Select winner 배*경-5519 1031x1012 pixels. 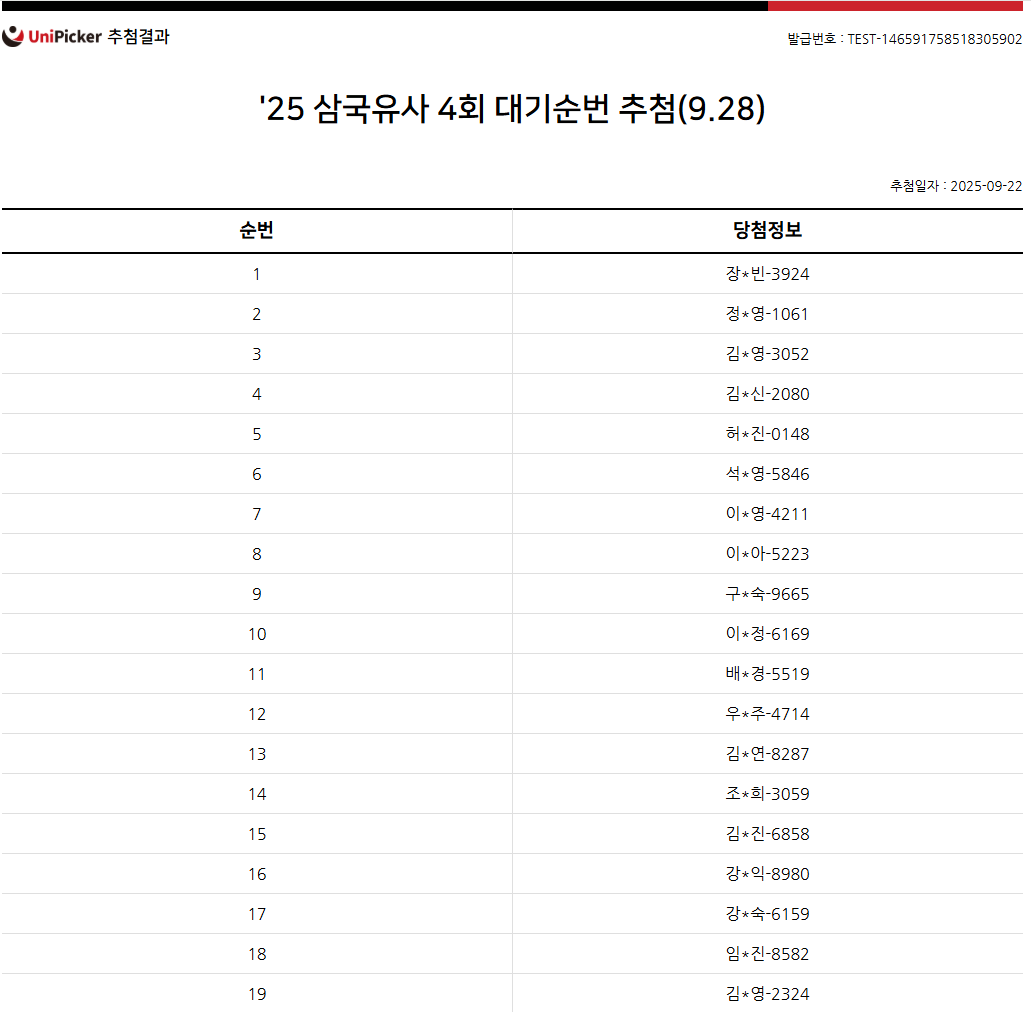[767, 674]
